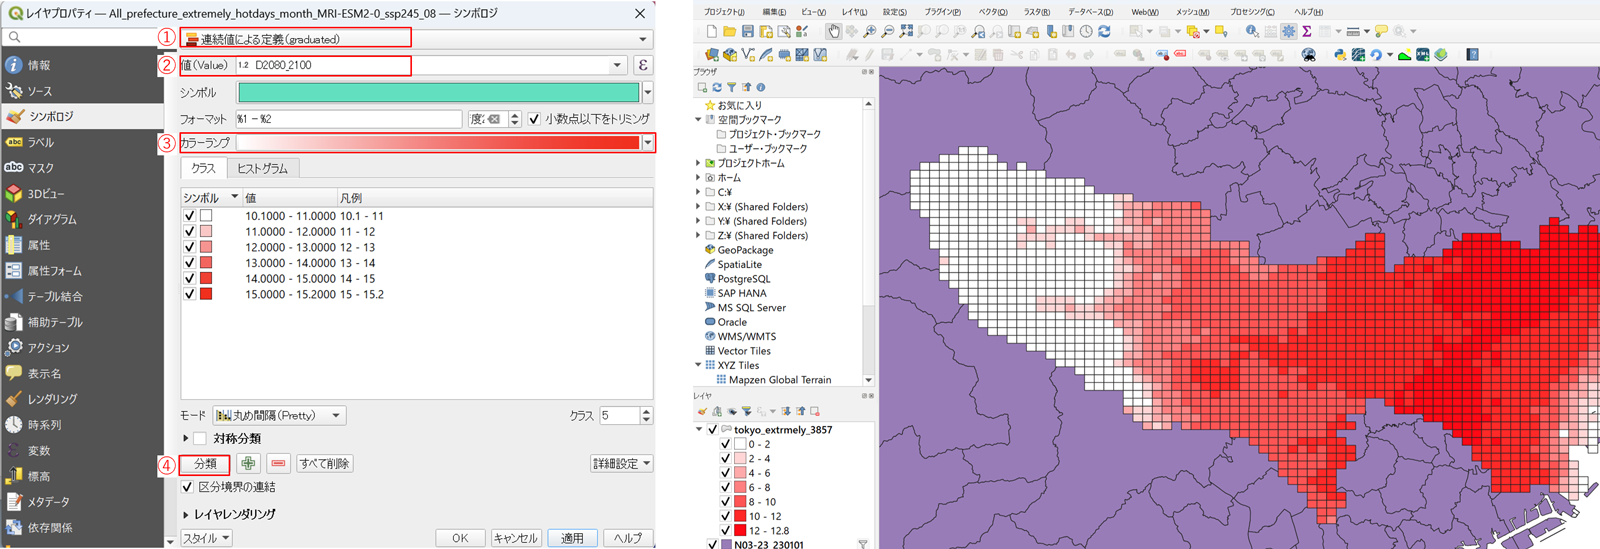Image resolution: width=1600 pixels, height=549 pixels.
Task: Uncheck the 10.1 - 11 class checkbox
Action: point(189,216)
